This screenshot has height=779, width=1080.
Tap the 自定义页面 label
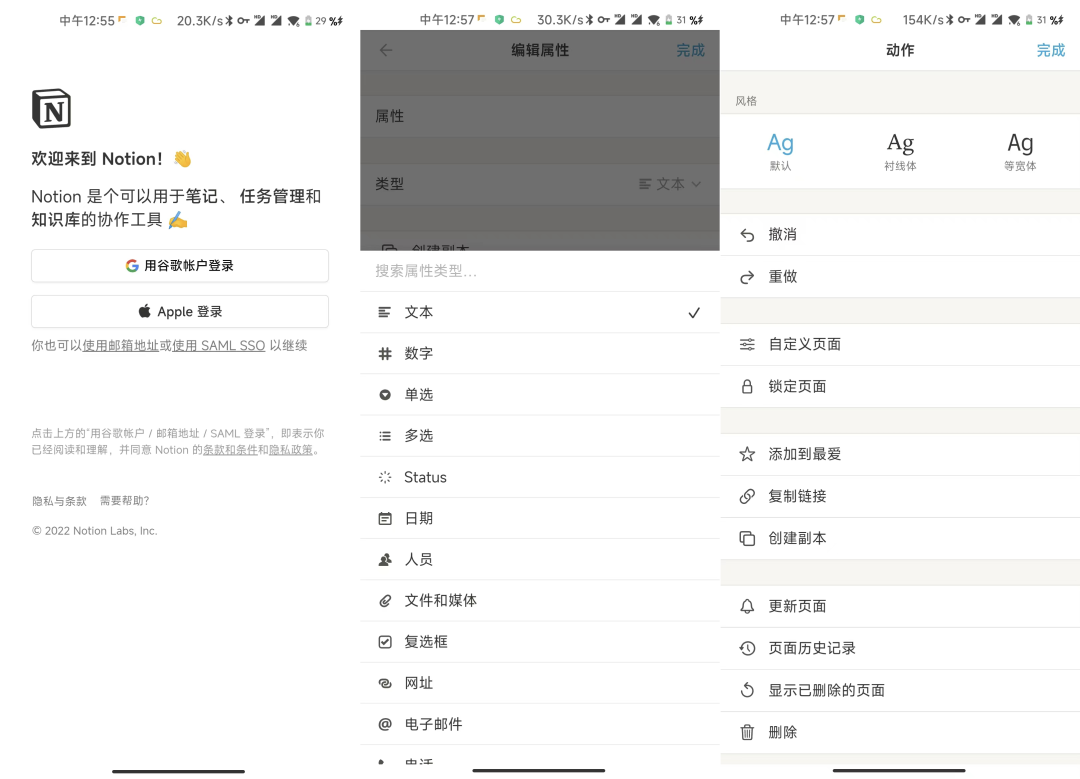point(804,344)
